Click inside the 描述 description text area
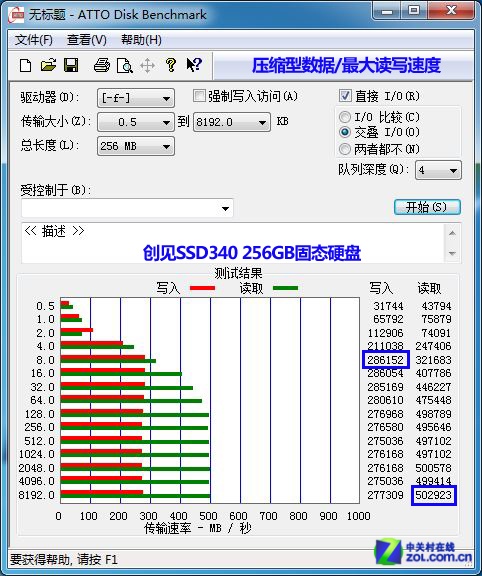The image size is (482, 576). [233, 243]
